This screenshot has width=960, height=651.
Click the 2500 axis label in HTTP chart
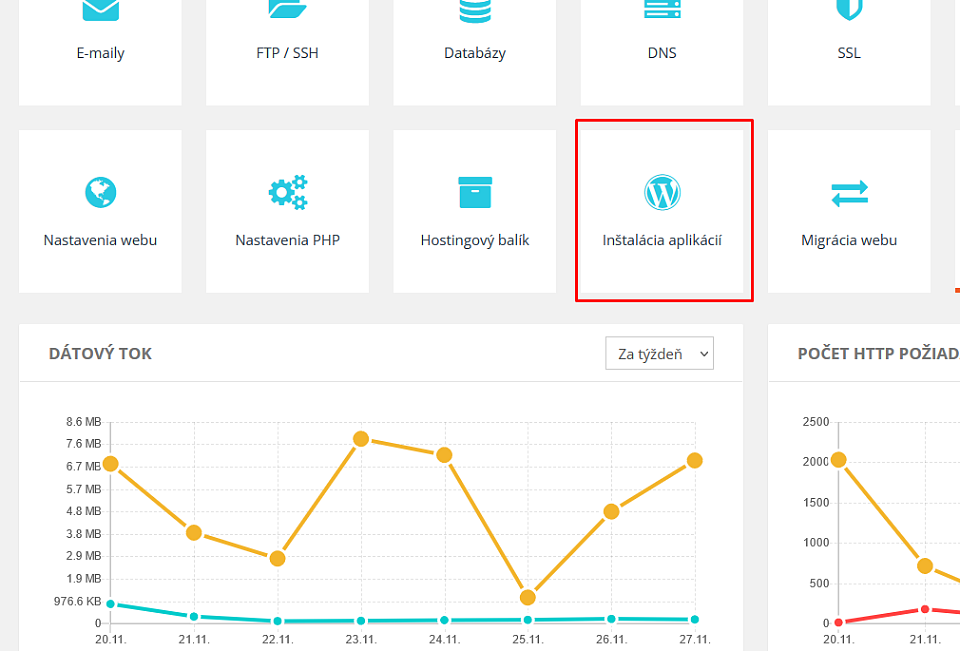pos(816,421)
